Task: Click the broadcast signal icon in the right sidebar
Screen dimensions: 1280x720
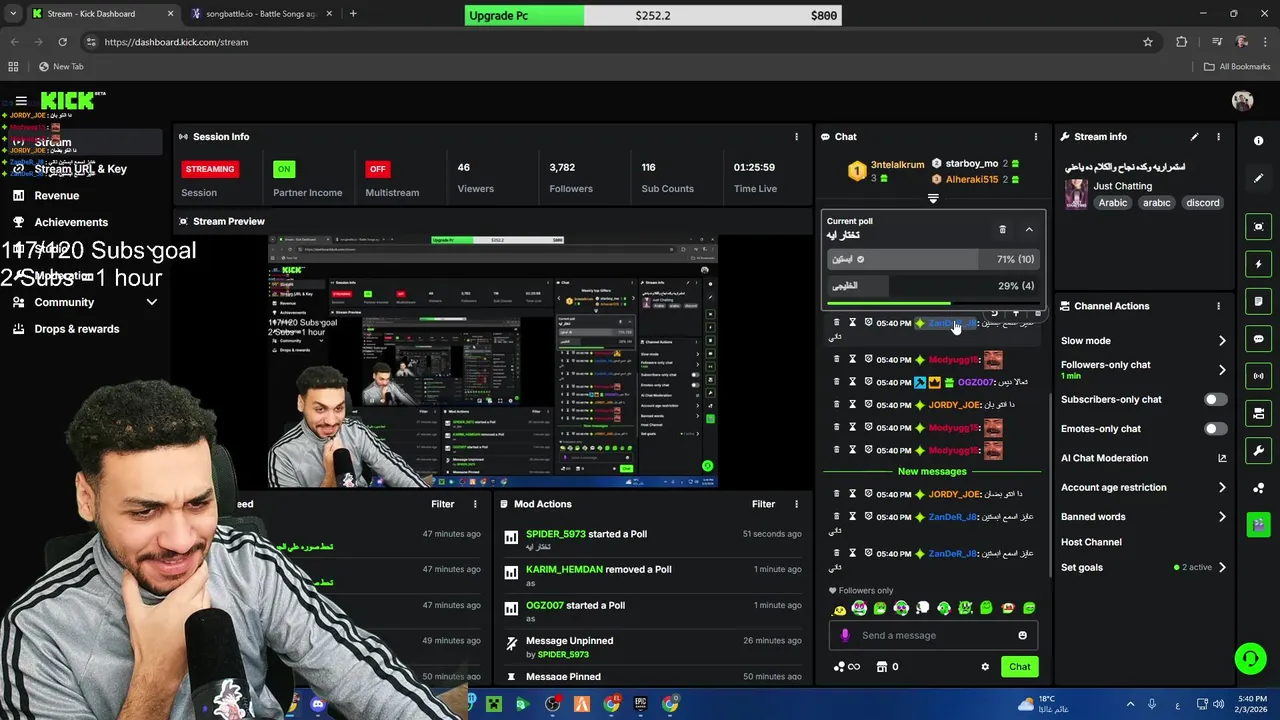Action: point(1258,376)
